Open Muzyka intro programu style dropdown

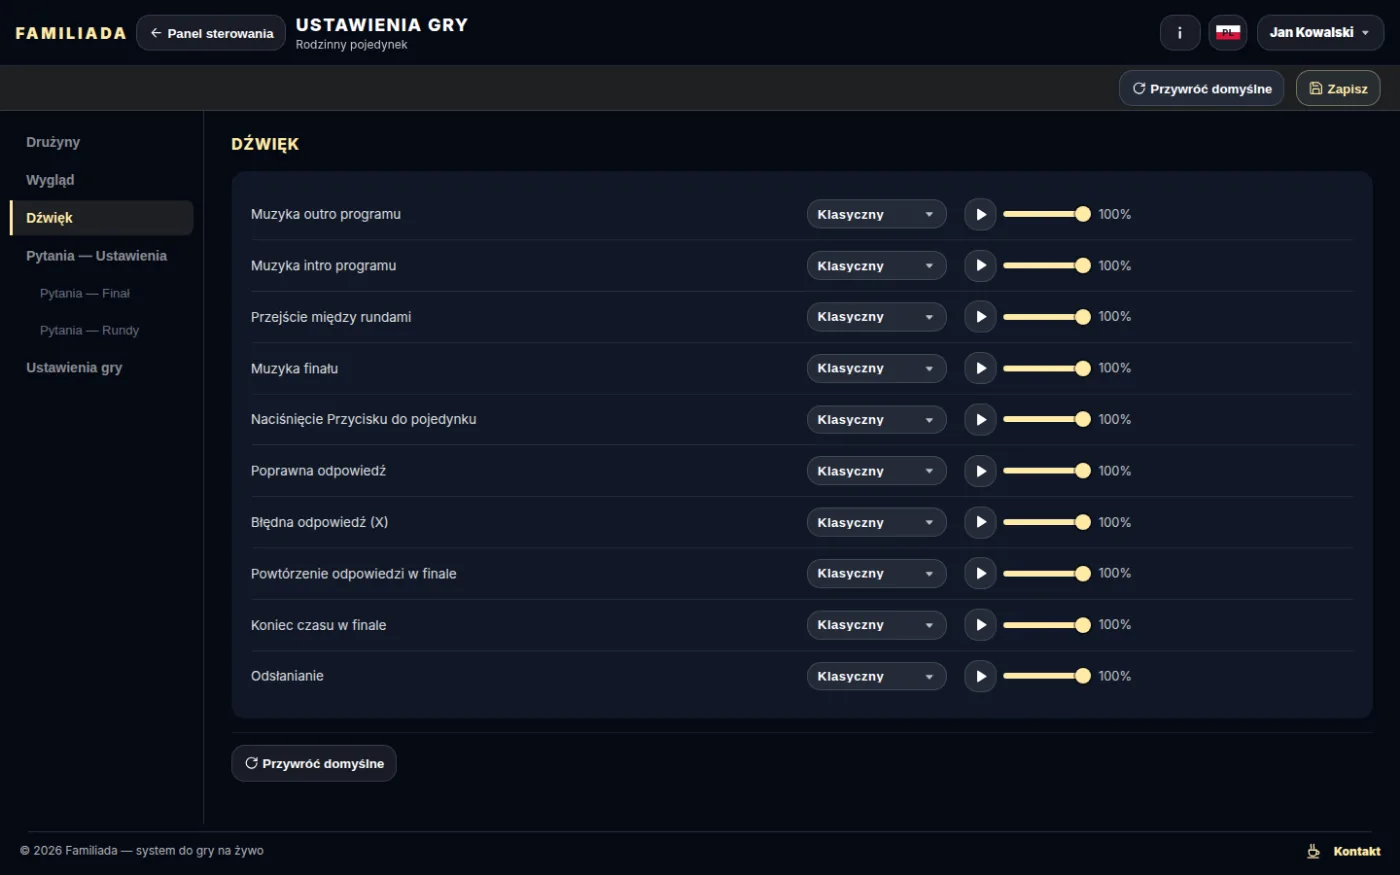876,265
